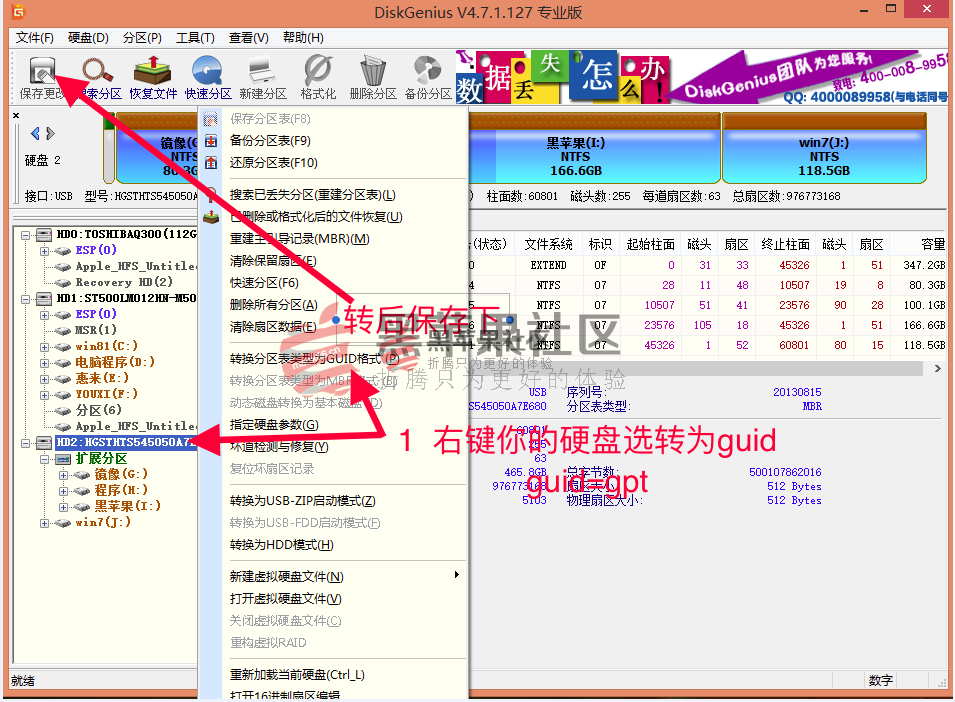Click the Recover Files (恢复文件) icon
Image resolution: width=955 pixels, height=702 pixels.
coord(152,71)
